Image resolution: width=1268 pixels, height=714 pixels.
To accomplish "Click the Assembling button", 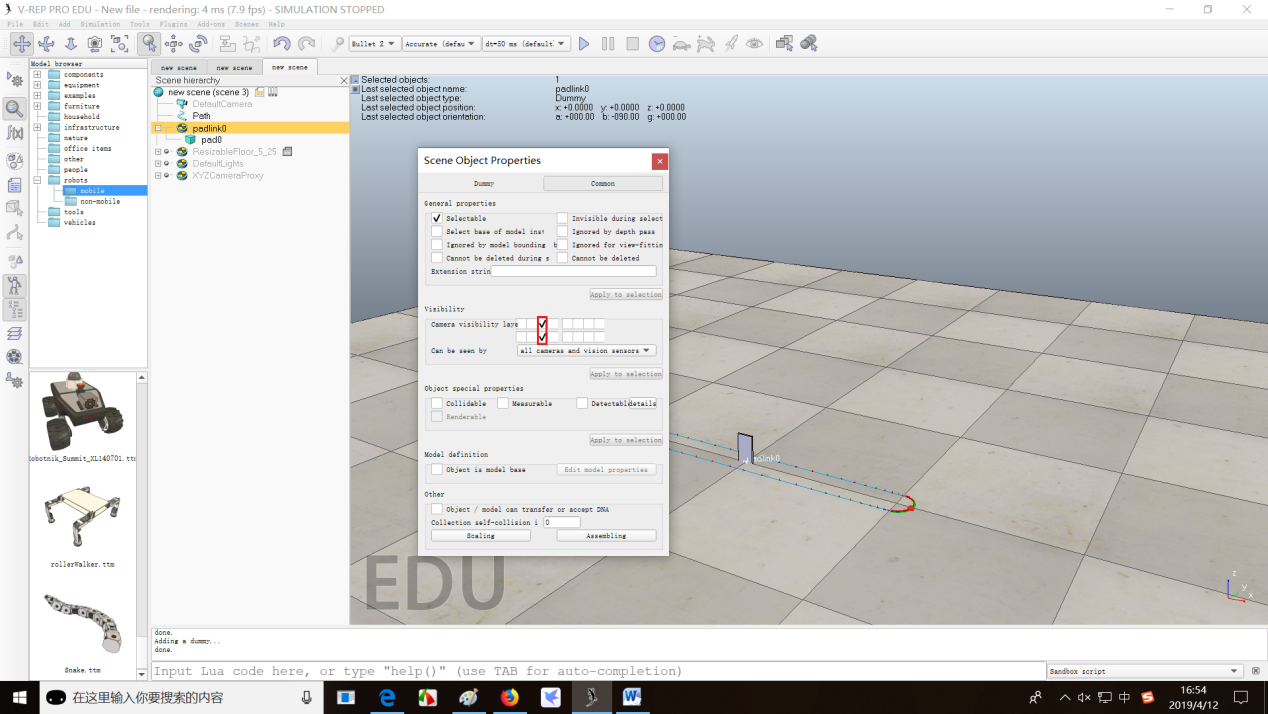I will click(606, 536).
